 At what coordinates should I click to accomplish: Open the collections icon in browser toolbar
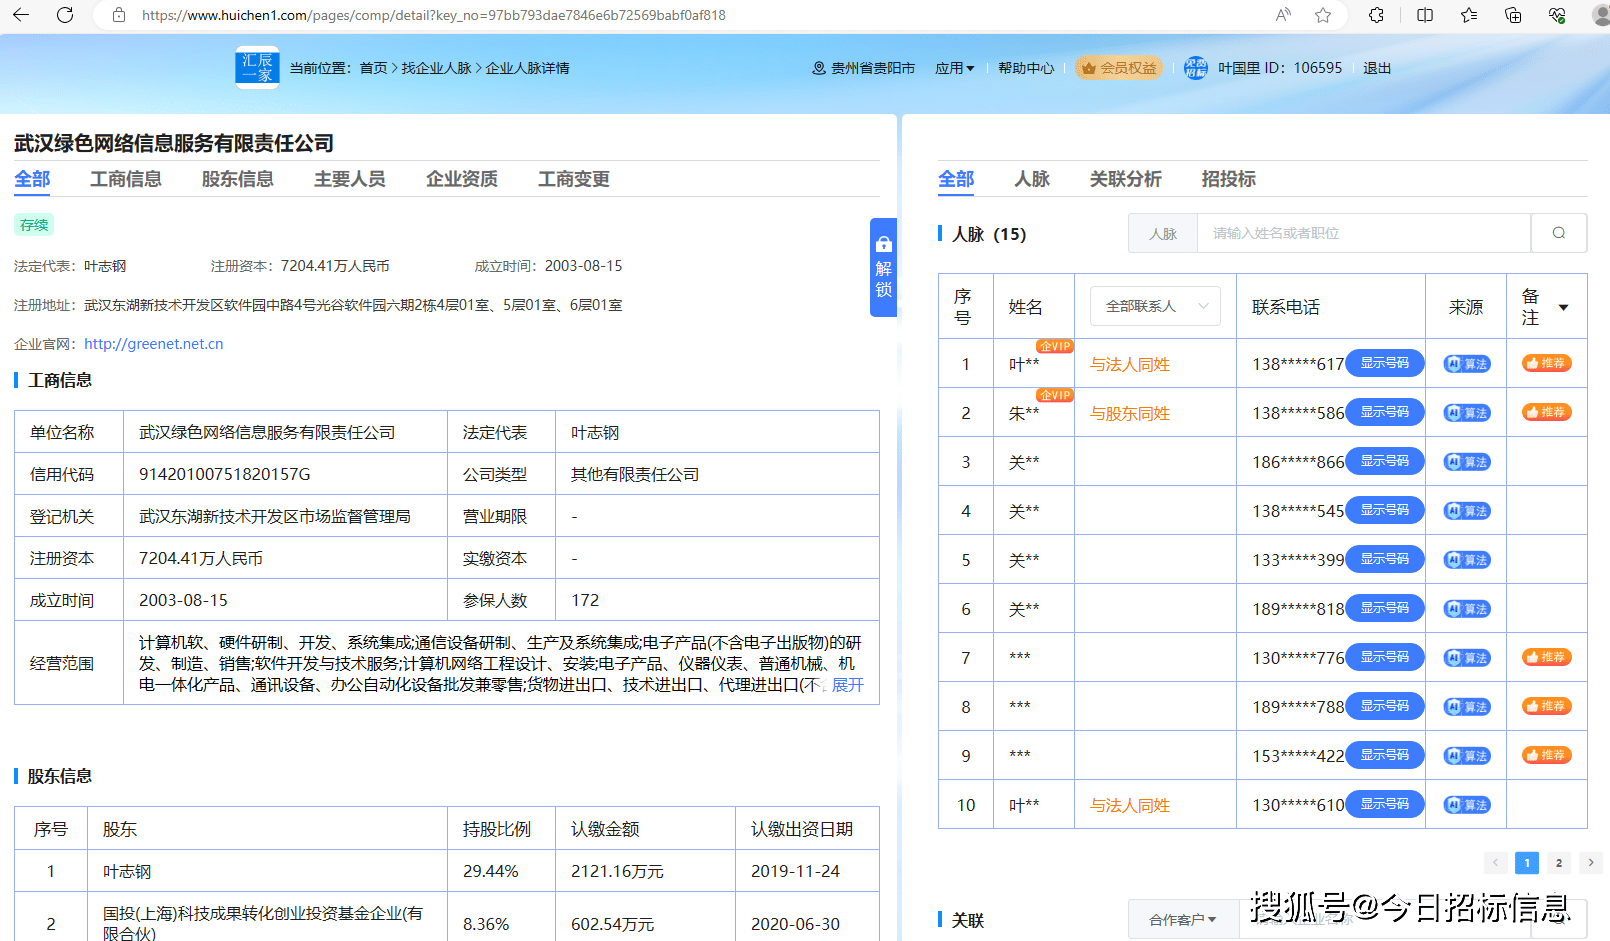pos(1513,15)
